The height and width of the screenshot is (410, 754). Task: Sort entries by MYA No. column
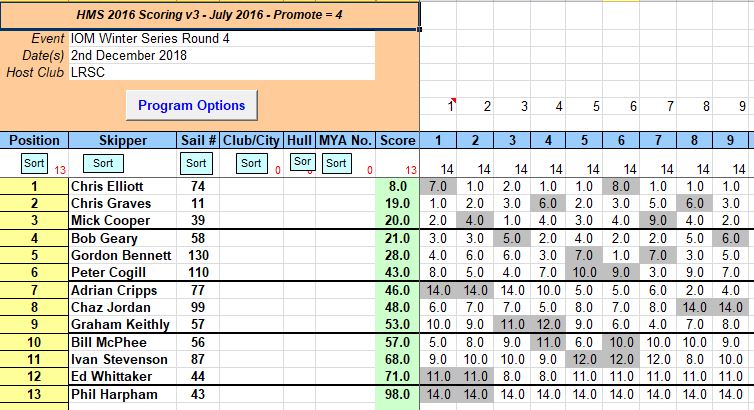(x=336, y=163)
